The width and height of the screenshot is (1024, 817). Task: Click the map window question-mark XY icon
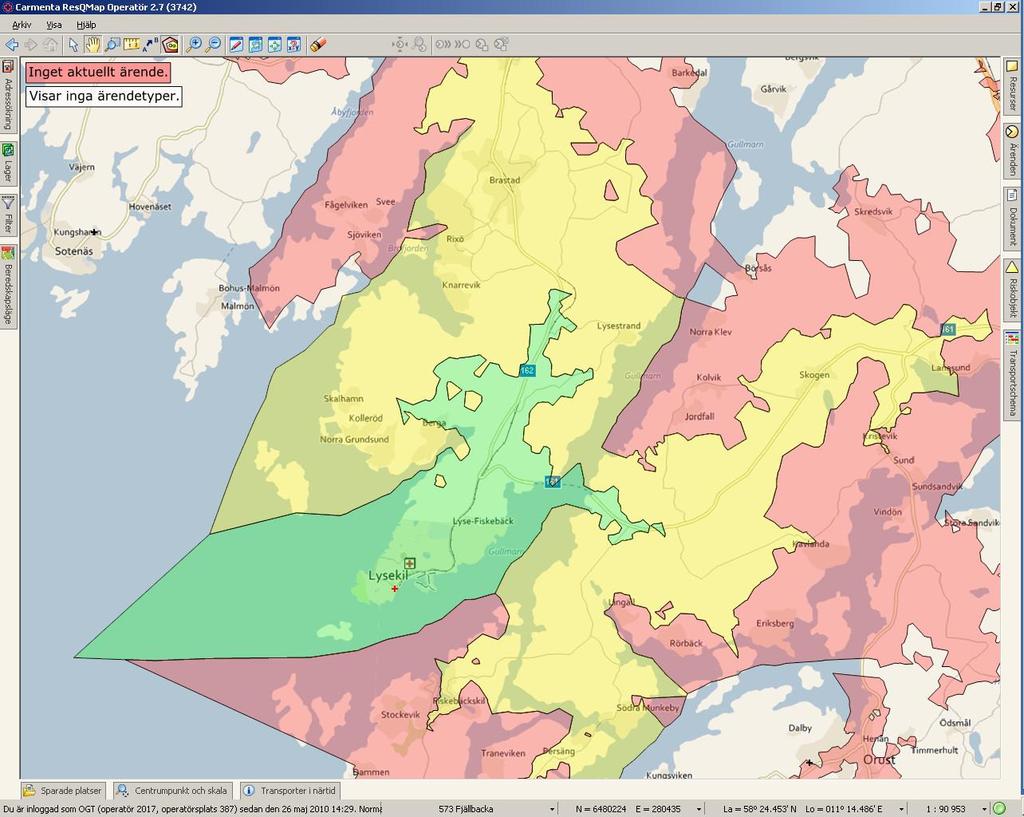coord(294,44)
